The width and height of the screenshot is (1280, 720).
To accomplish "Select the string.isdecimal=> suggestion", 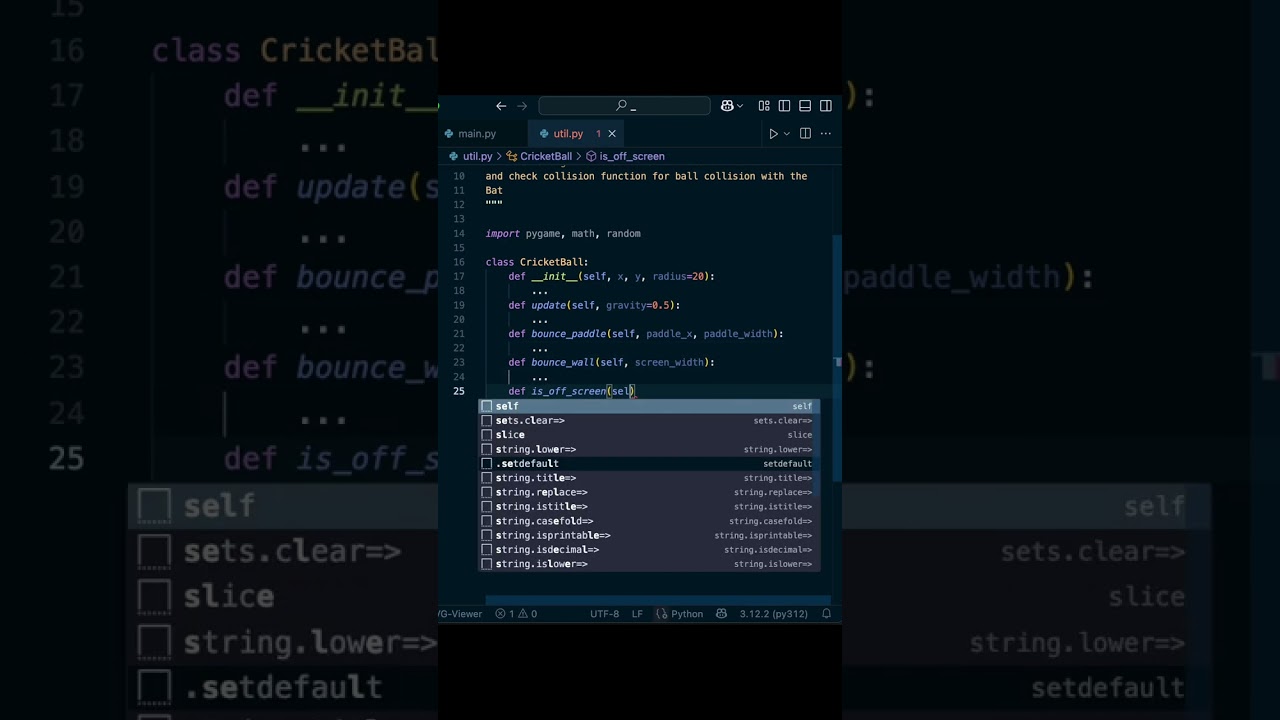I will 650,550.
